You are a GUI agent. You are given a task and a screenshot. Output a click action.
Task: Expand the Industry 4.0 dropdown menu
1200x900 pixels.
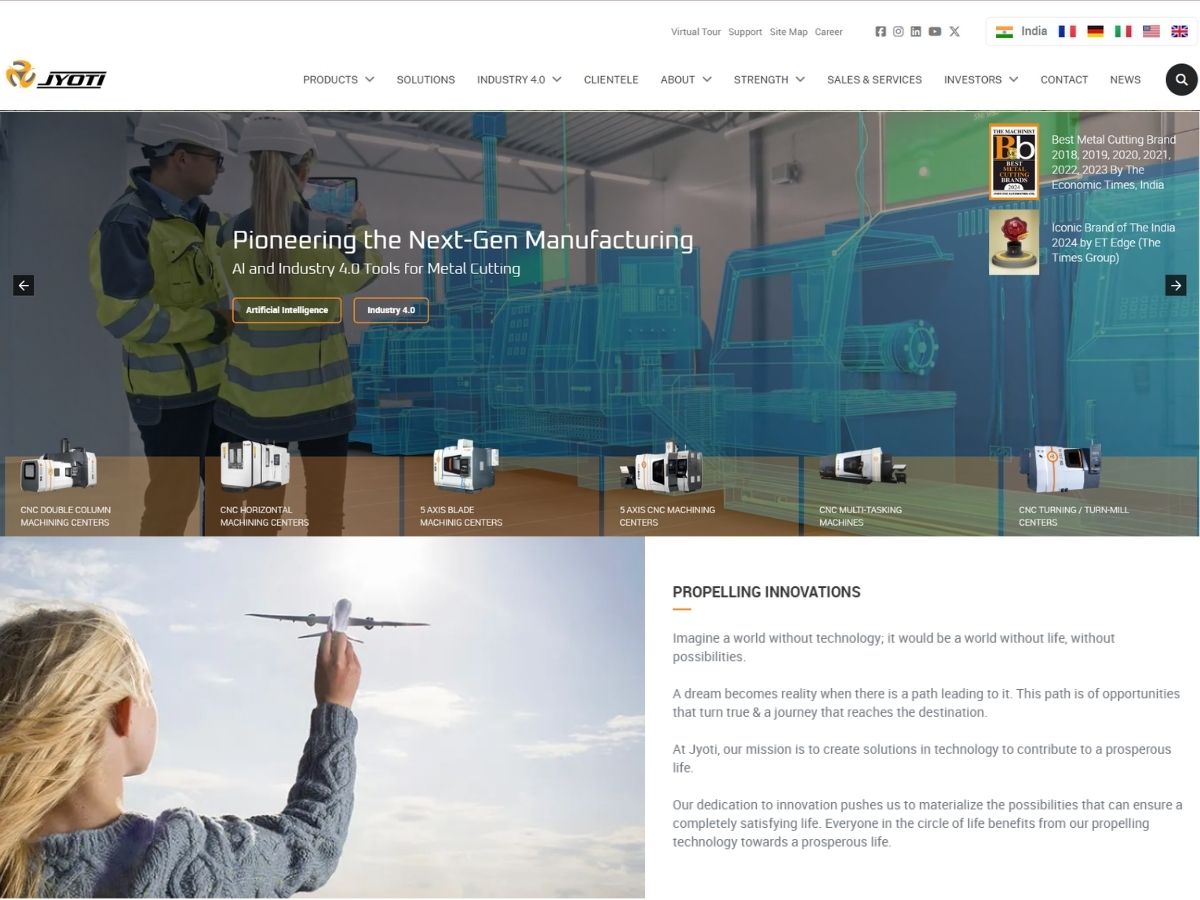pyautogui.click(x=518, y=80)
